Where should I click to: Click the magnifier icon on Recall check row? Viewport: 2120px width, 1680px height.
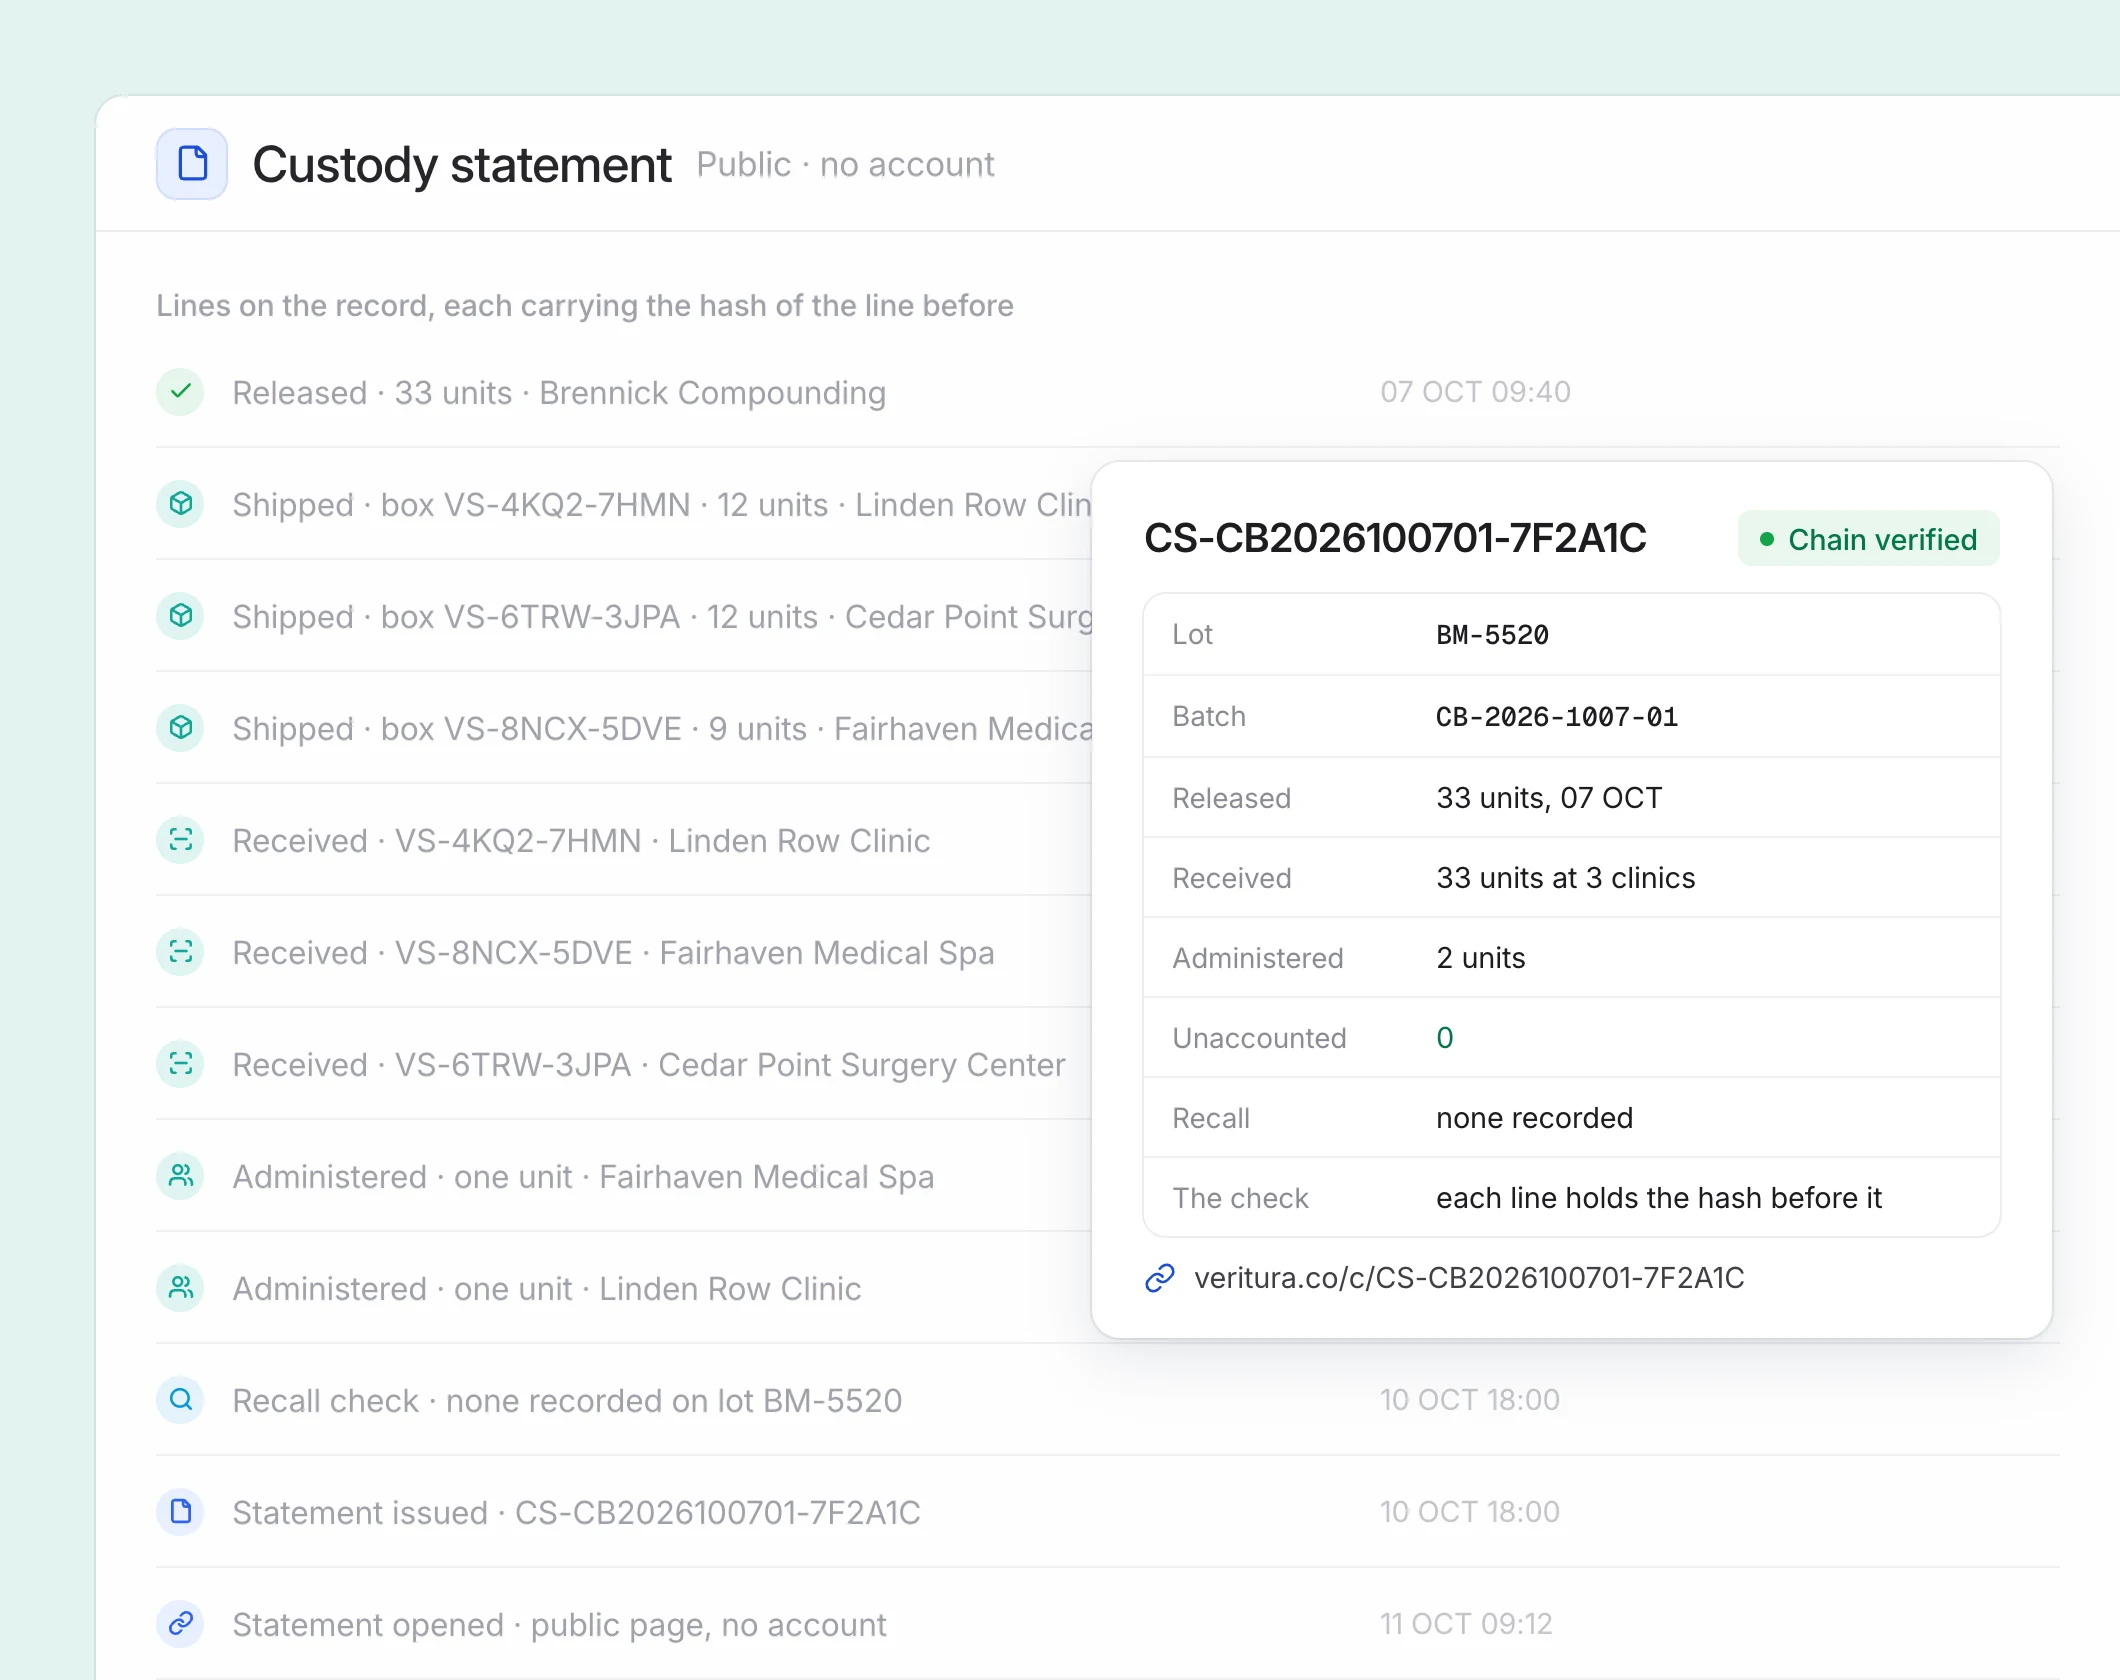pyautogui.click(x=181, y=1400)
